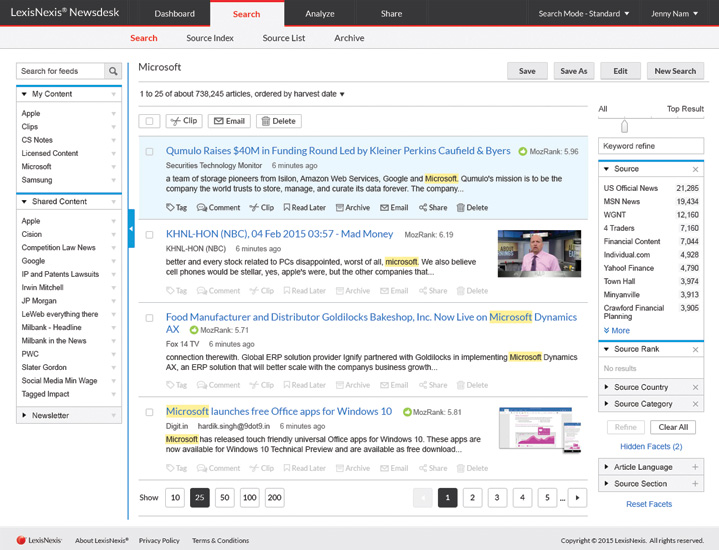Click Comment icon on the Qumulo article
This screenshot has height=550, width=719.
(218, 208)
